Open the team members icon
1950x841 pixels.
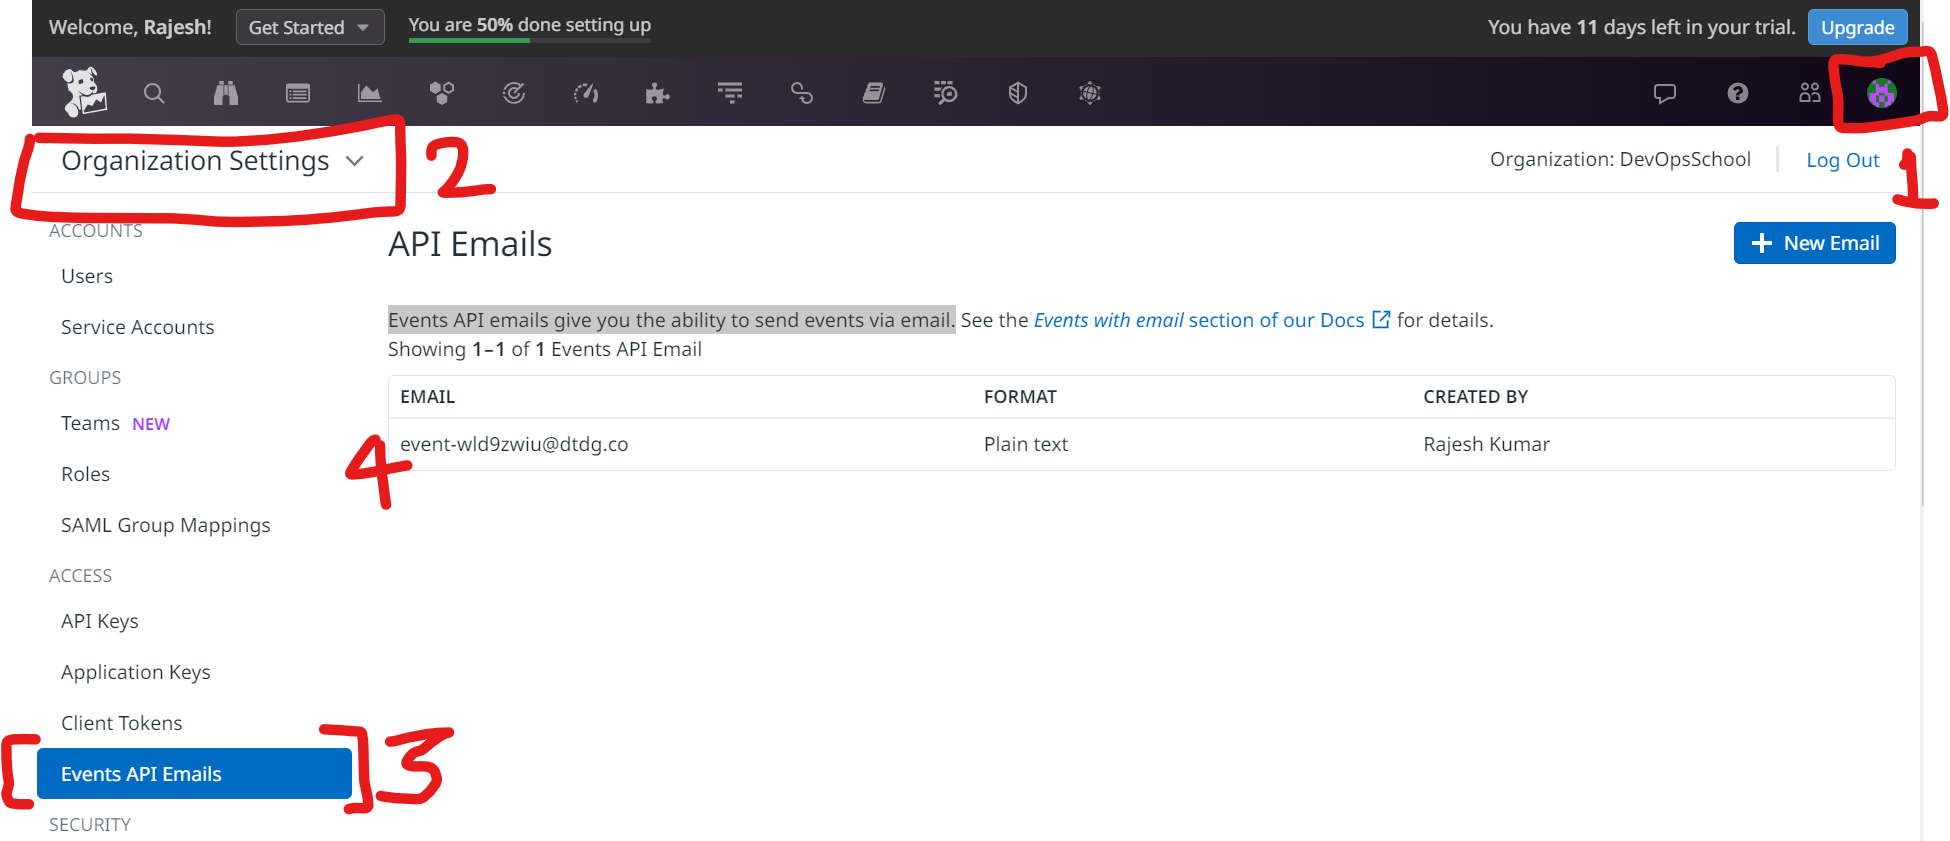coord(1809,93)
